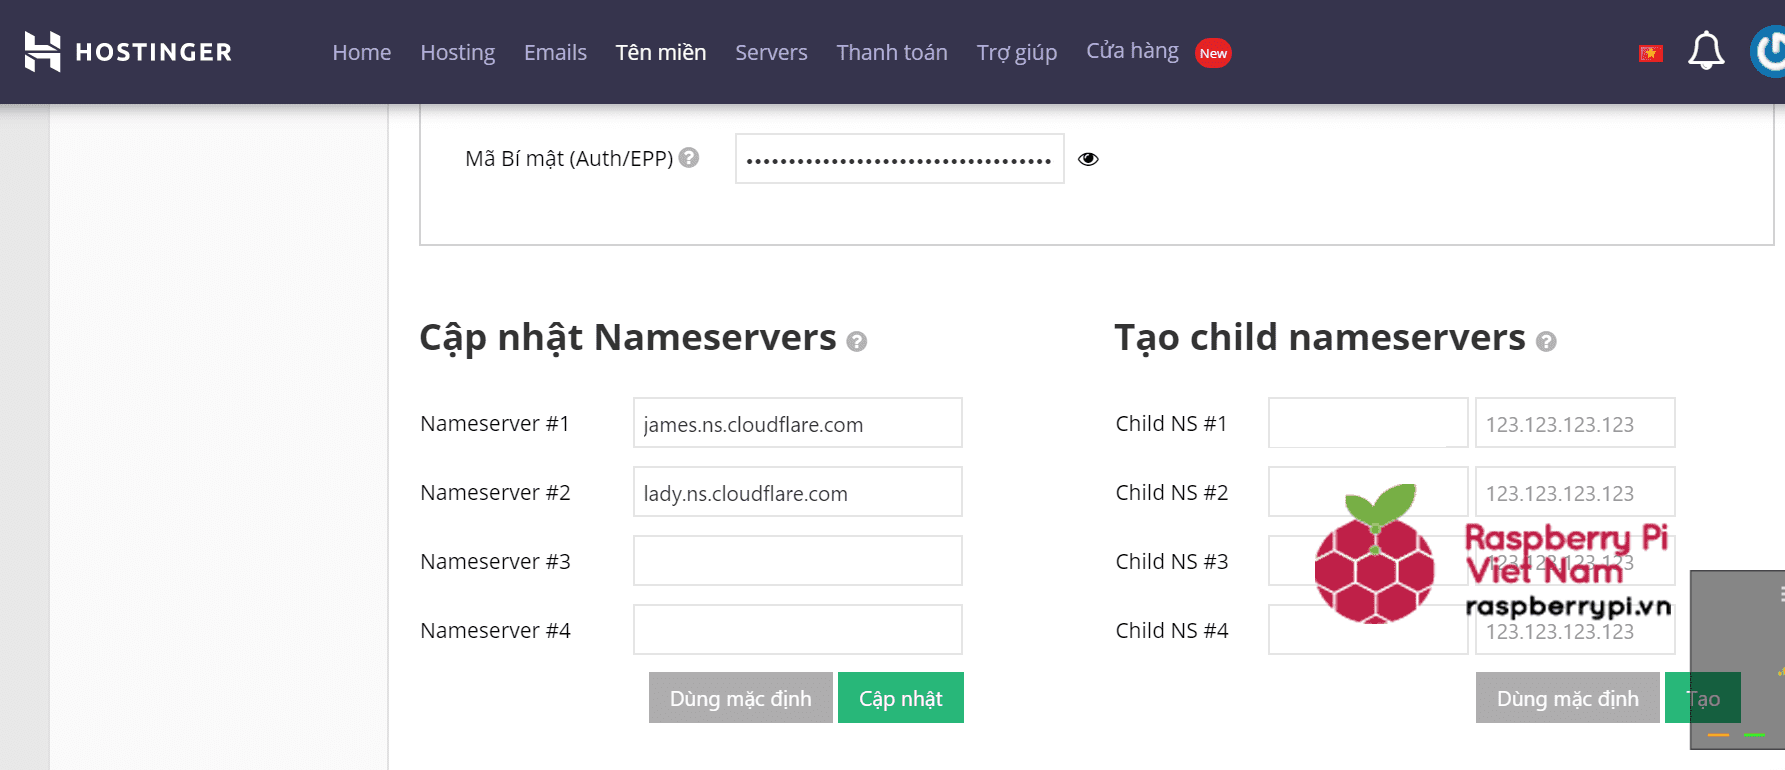This screenshot has width=1785, height=770.
Task: Open Cửa hàng store link
Action: pos(1132,51)
